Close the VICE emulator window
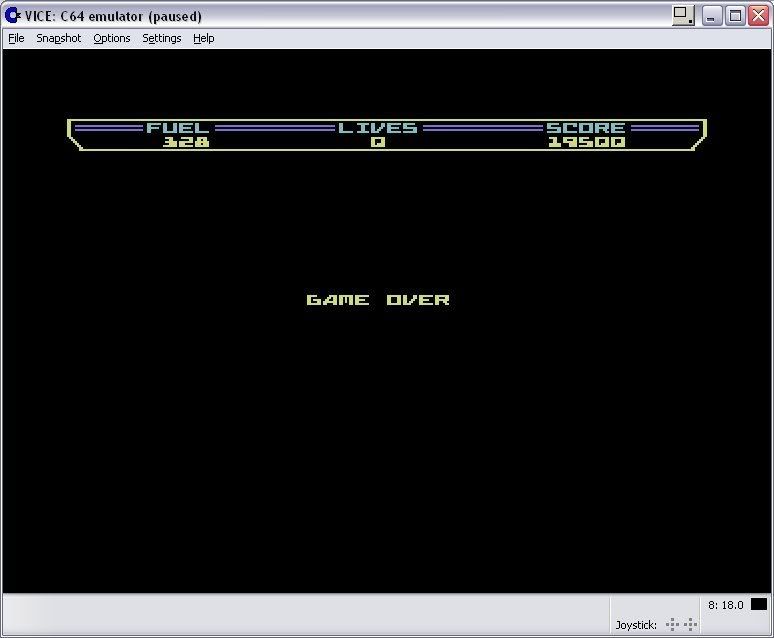This screenshot has height=638, width=774. [x=758, y=15]
